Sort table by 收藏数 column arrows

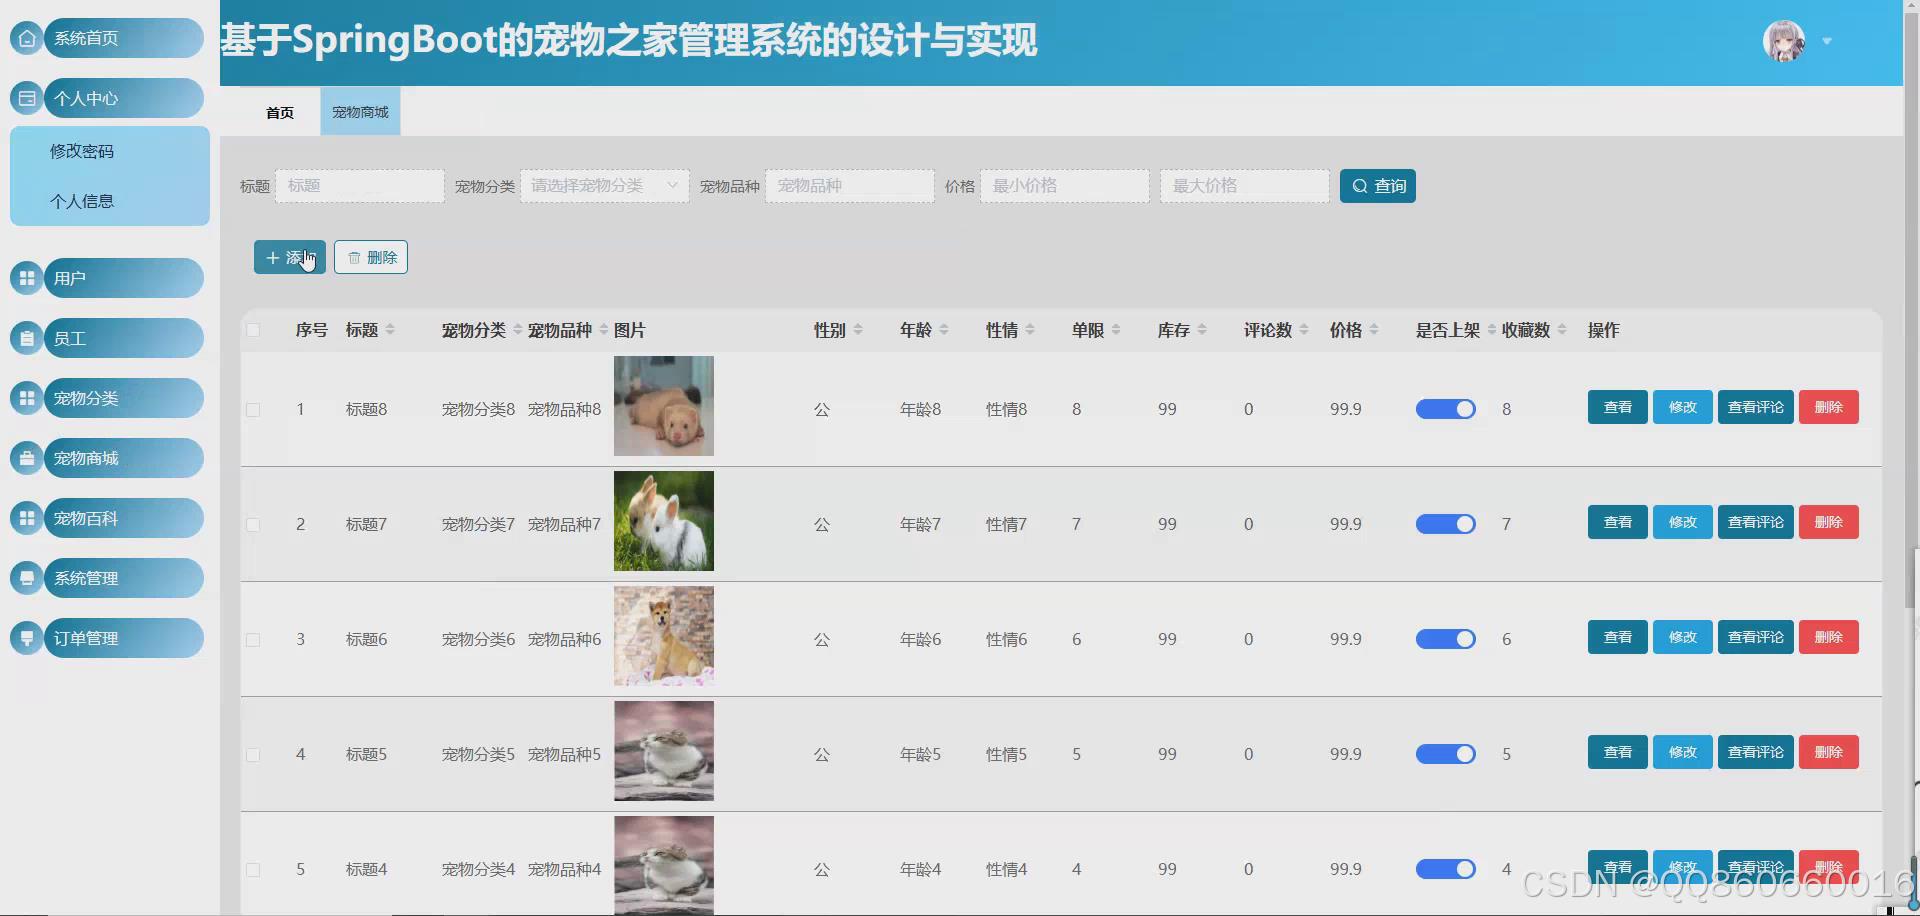tap(1562, 330)
